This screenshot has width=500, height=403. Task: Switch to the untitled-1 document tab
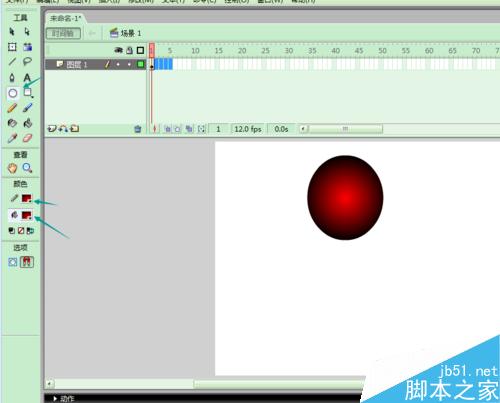[66, 18]
